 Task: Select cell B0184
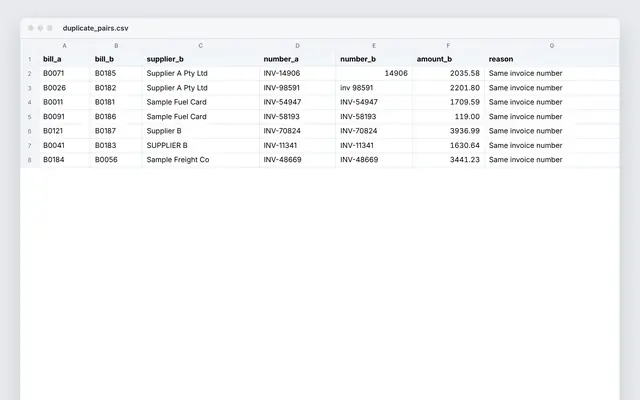65,160
